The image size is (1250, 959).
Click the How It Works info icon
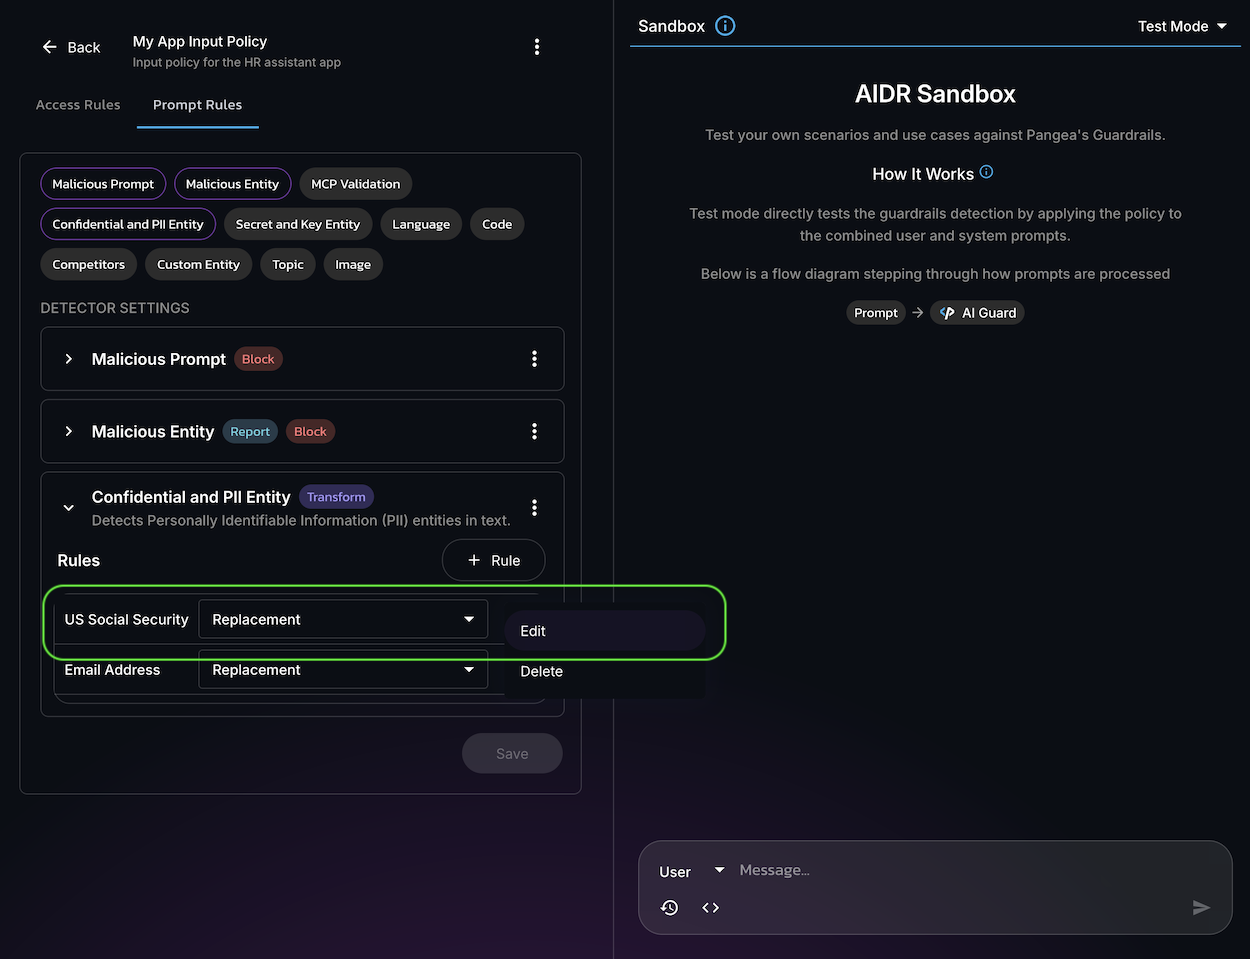tap(986, 172)
